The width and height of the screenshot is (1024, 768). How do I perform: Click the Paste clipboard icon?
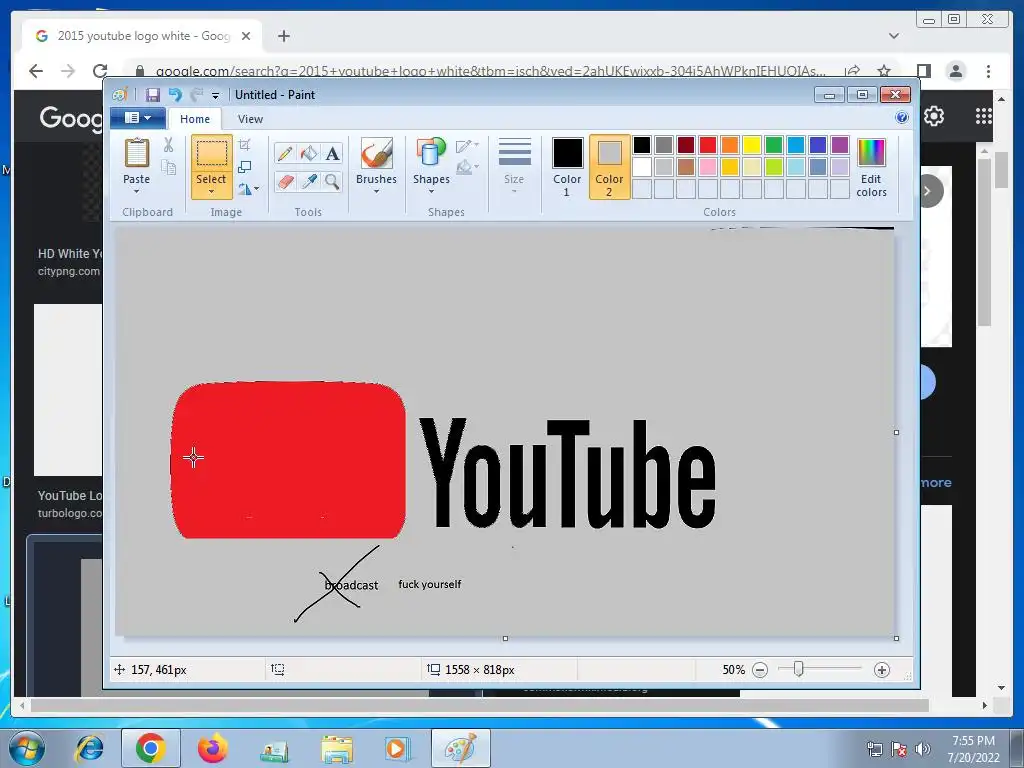136,153
